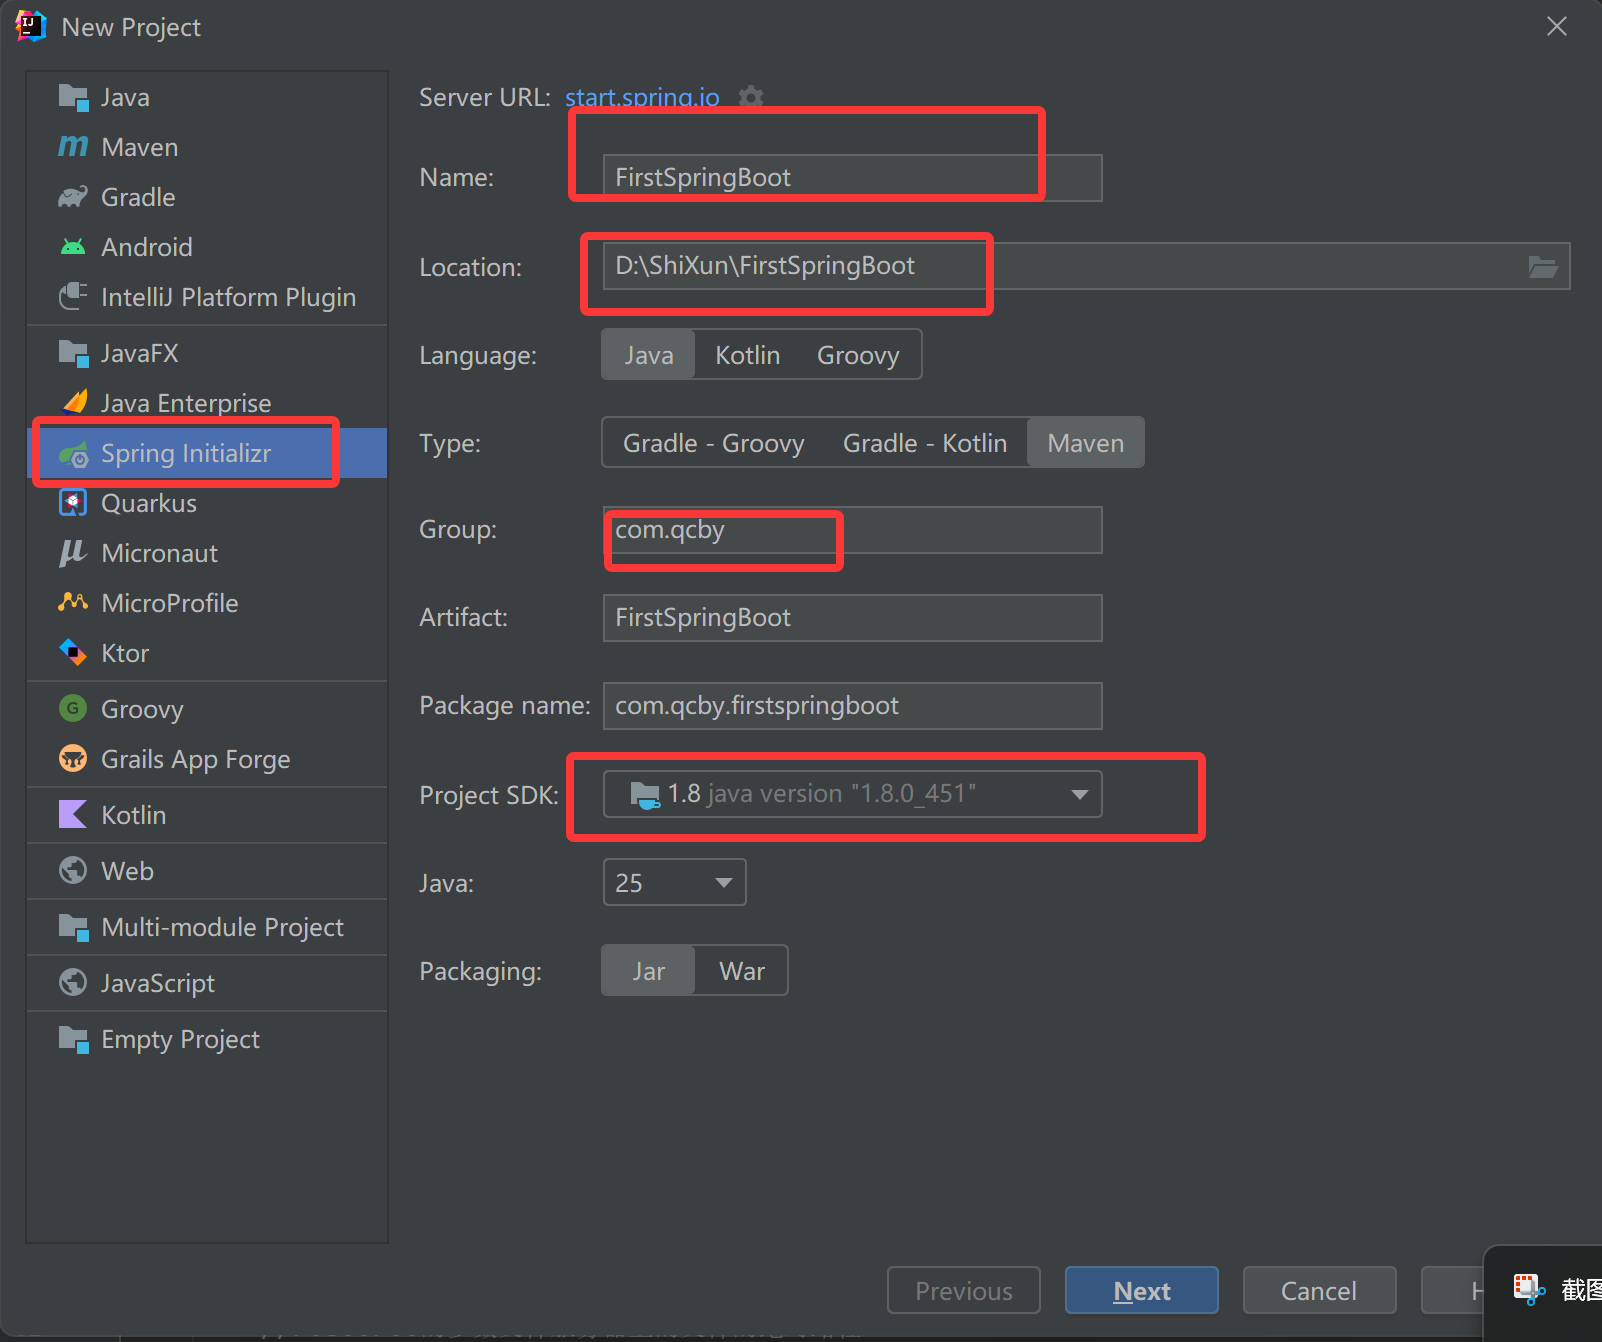This screenshot has height=1342, width=1602.
Task: Choose the green Groovy G icon
Action: click(x=73, y=709)
